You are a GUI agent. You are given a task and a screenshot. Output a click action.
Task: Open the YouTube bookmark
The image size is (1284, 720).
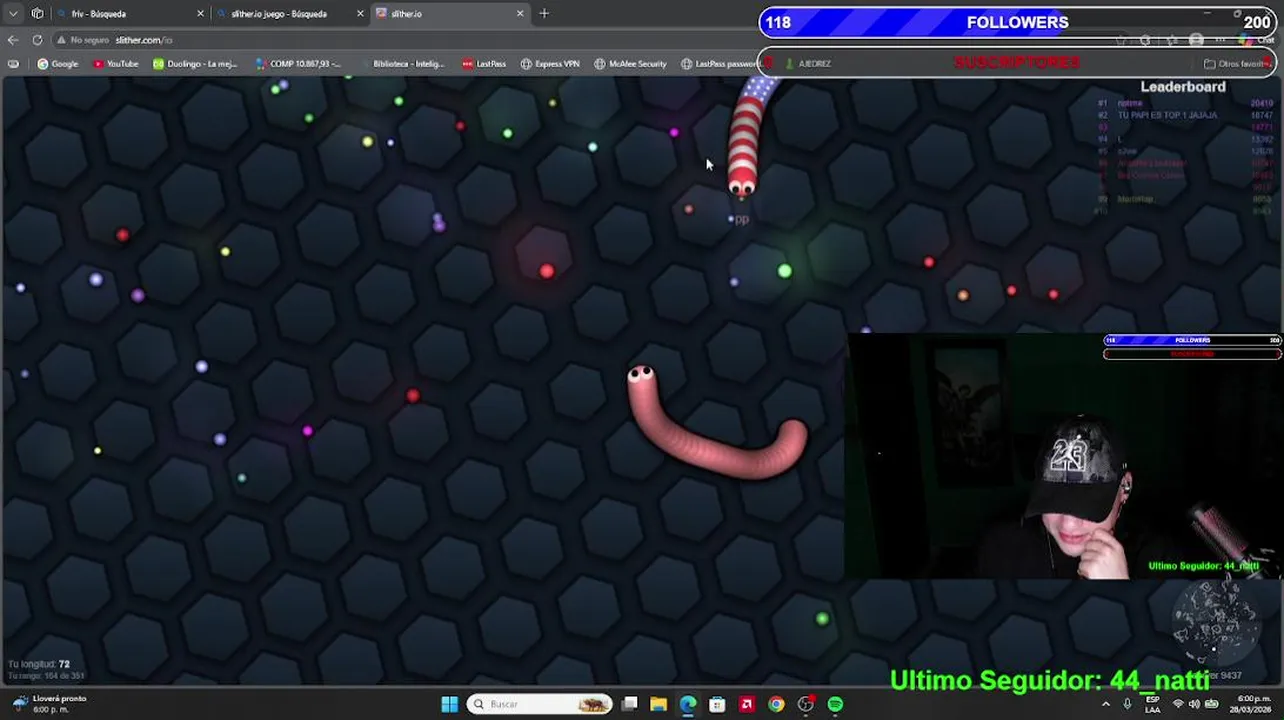pyautogui.click(x=115, y=64)
